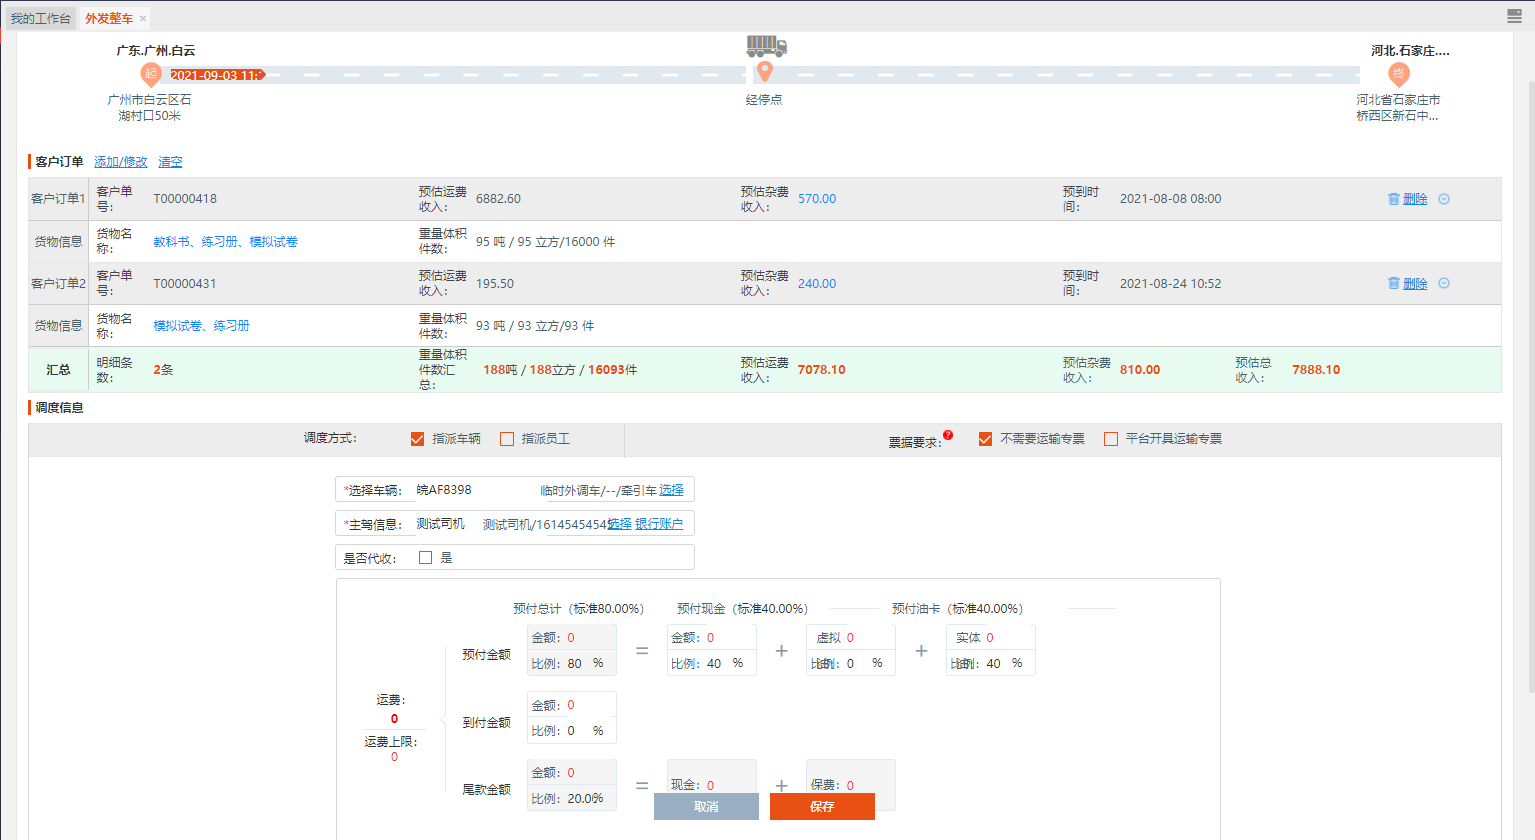The height and width of the screenshot is (840, 1535).
Task: Toggle the 不需要运输专票 checkbox
Action: coord(985,439)
